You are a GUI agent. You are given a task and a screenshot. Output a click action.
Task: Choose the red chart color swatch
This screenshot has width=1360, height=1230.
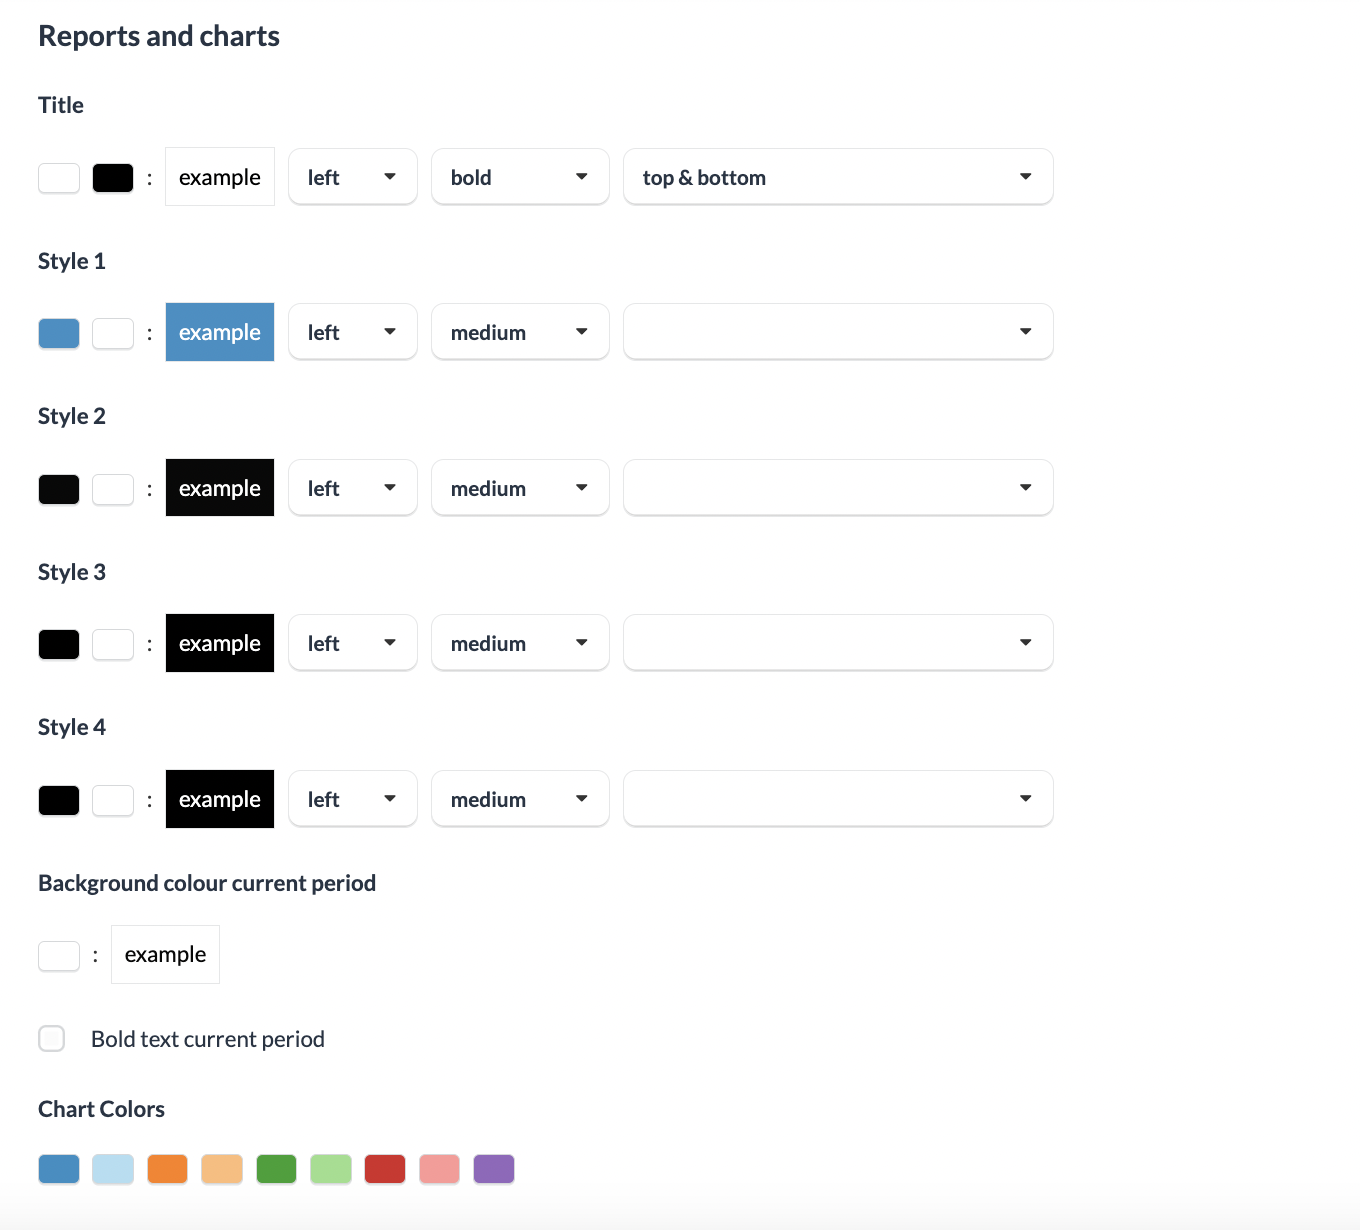pos(385,1169)
